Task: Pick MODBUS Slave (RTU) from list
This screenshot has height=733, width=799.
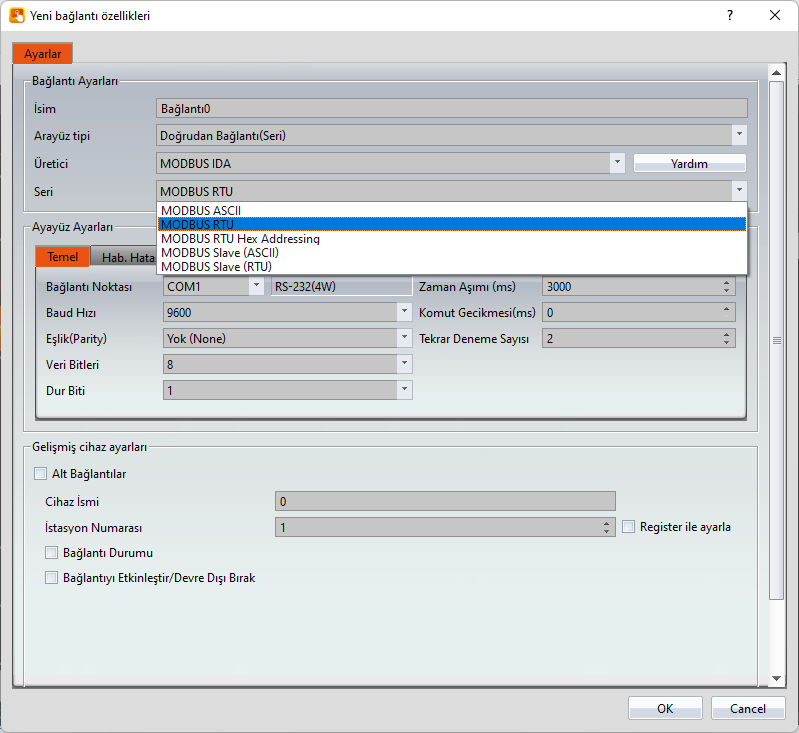Action: pos(215,267)
